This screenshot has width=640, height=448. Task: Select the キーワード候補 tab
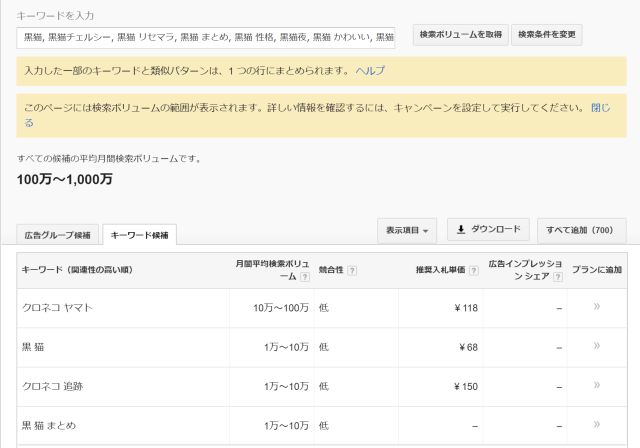pyautogui.click(x=140, y=235)
